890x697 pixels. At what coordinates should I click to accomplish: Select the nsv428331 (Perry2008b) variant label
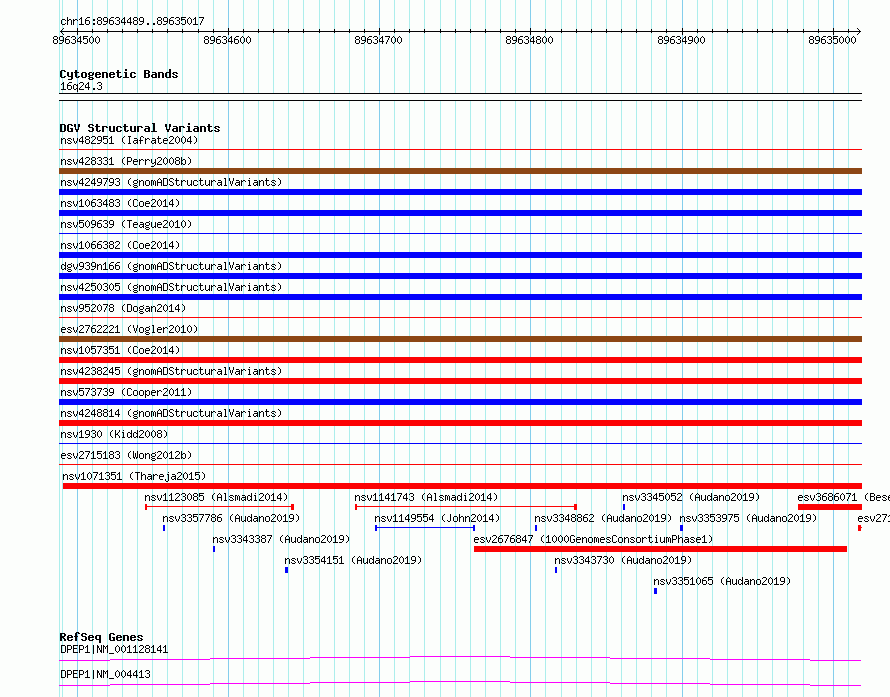(126, 161)
